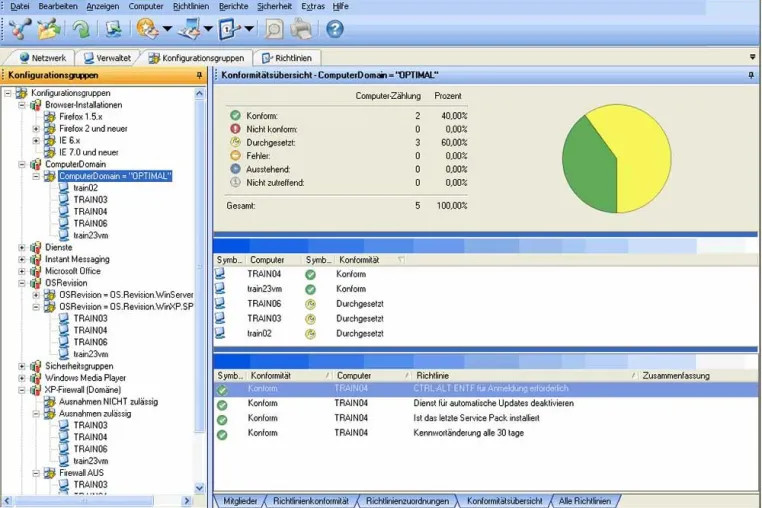
Task: Open the Sicherheit menu
Action: (275, 6)
